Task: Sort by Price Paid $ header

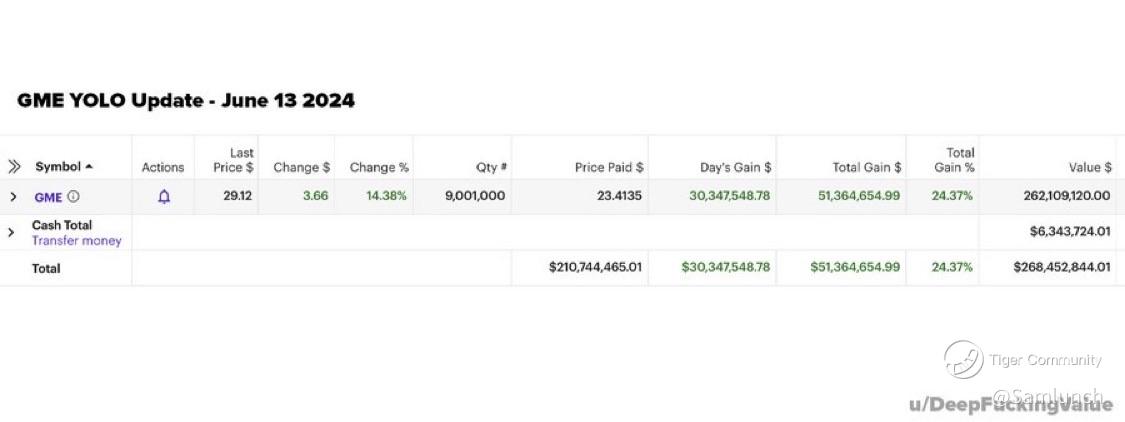Action: coord(608,167)
